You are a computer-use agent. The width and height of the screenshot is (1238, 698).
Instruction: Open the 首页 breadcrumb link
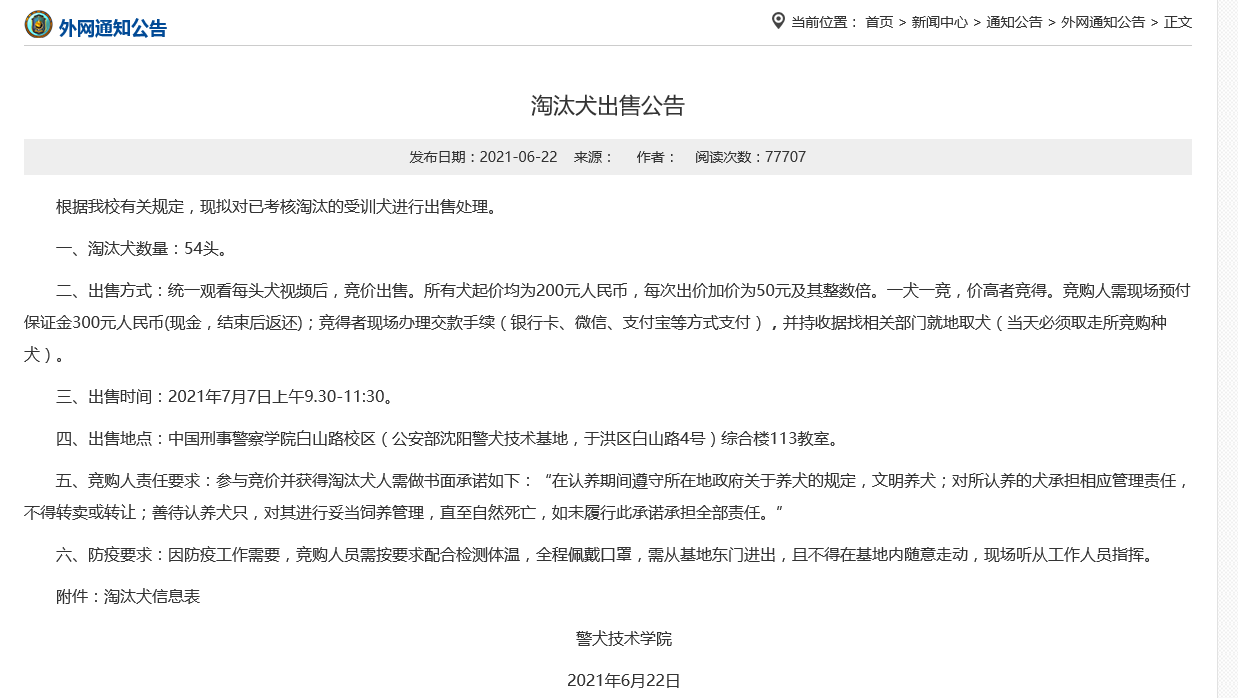(x=879, y=22)
